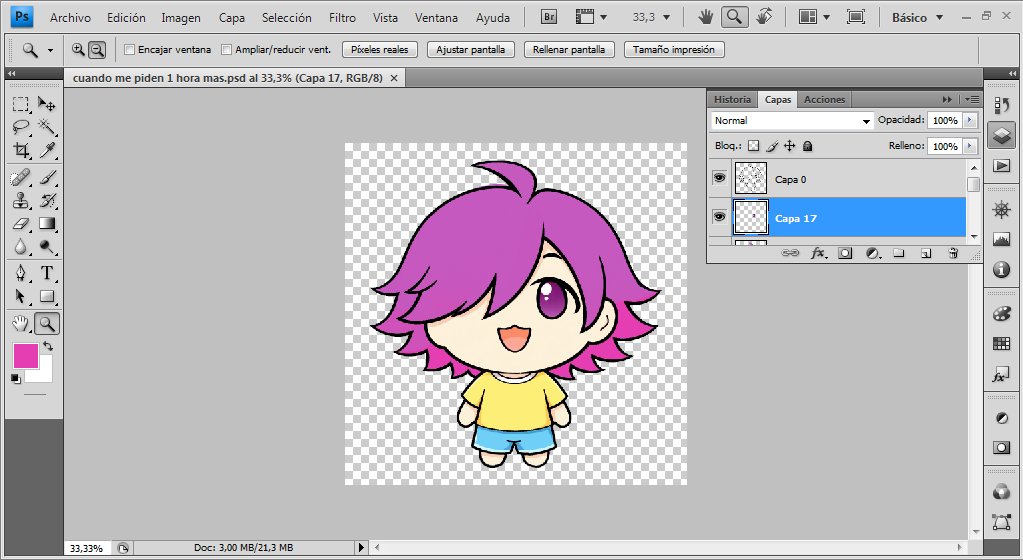Select the Blur tool
The height and width of the screenshot is (560, 1023).
point(21,247)
